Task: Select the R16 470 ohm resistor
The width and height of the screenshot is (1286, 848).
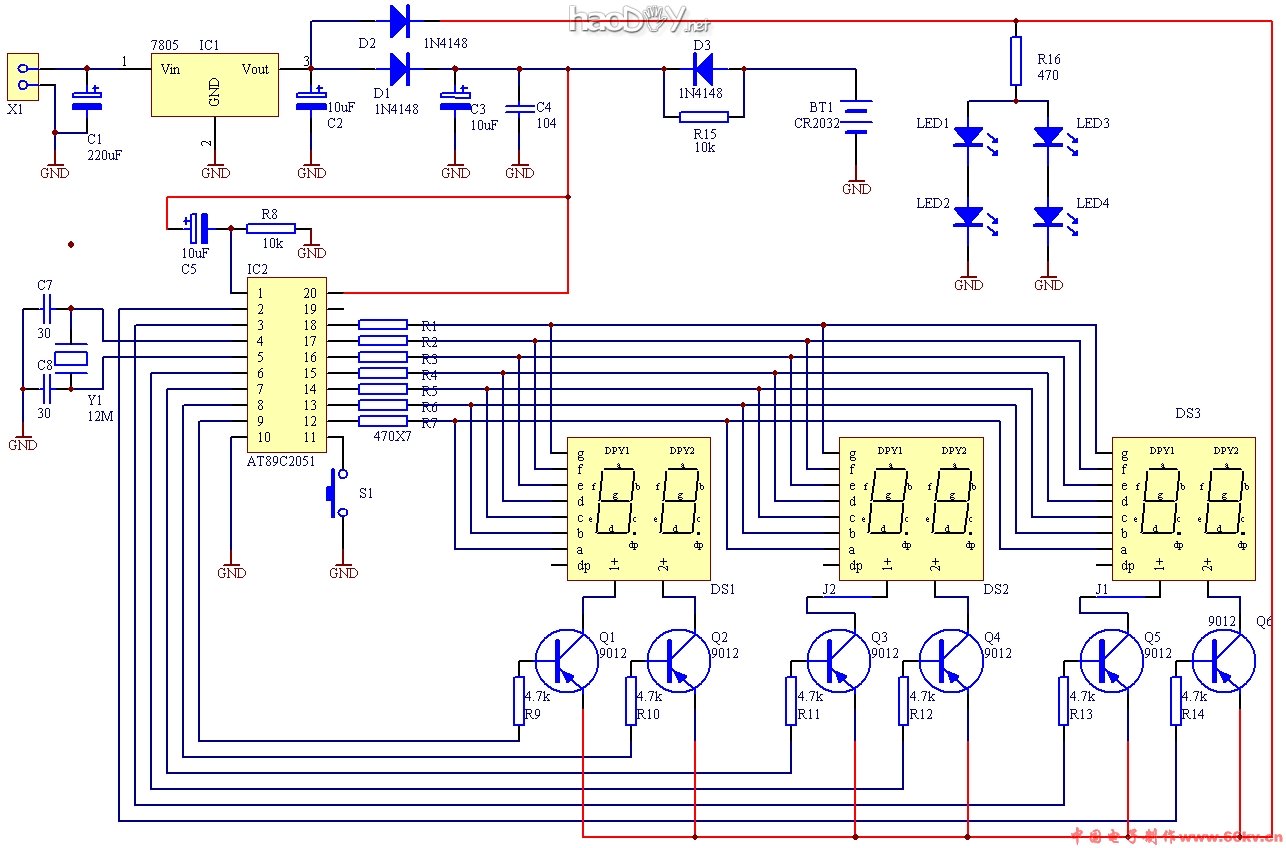Action: pos(1016,61)
